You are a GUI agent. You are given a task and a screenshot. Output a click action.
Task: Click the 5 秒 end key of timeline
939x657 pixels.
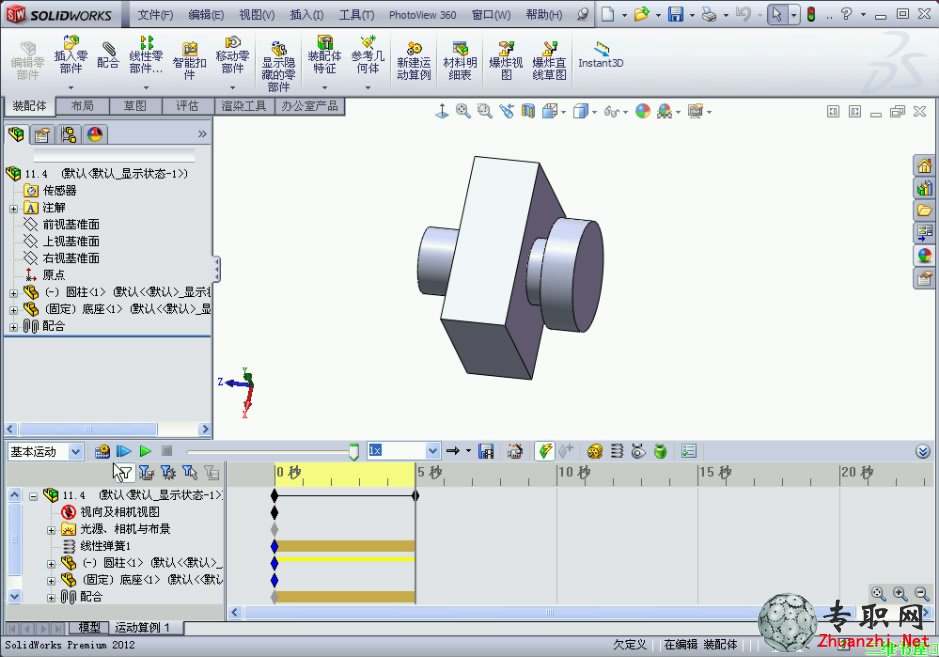(x=415, y=495)
